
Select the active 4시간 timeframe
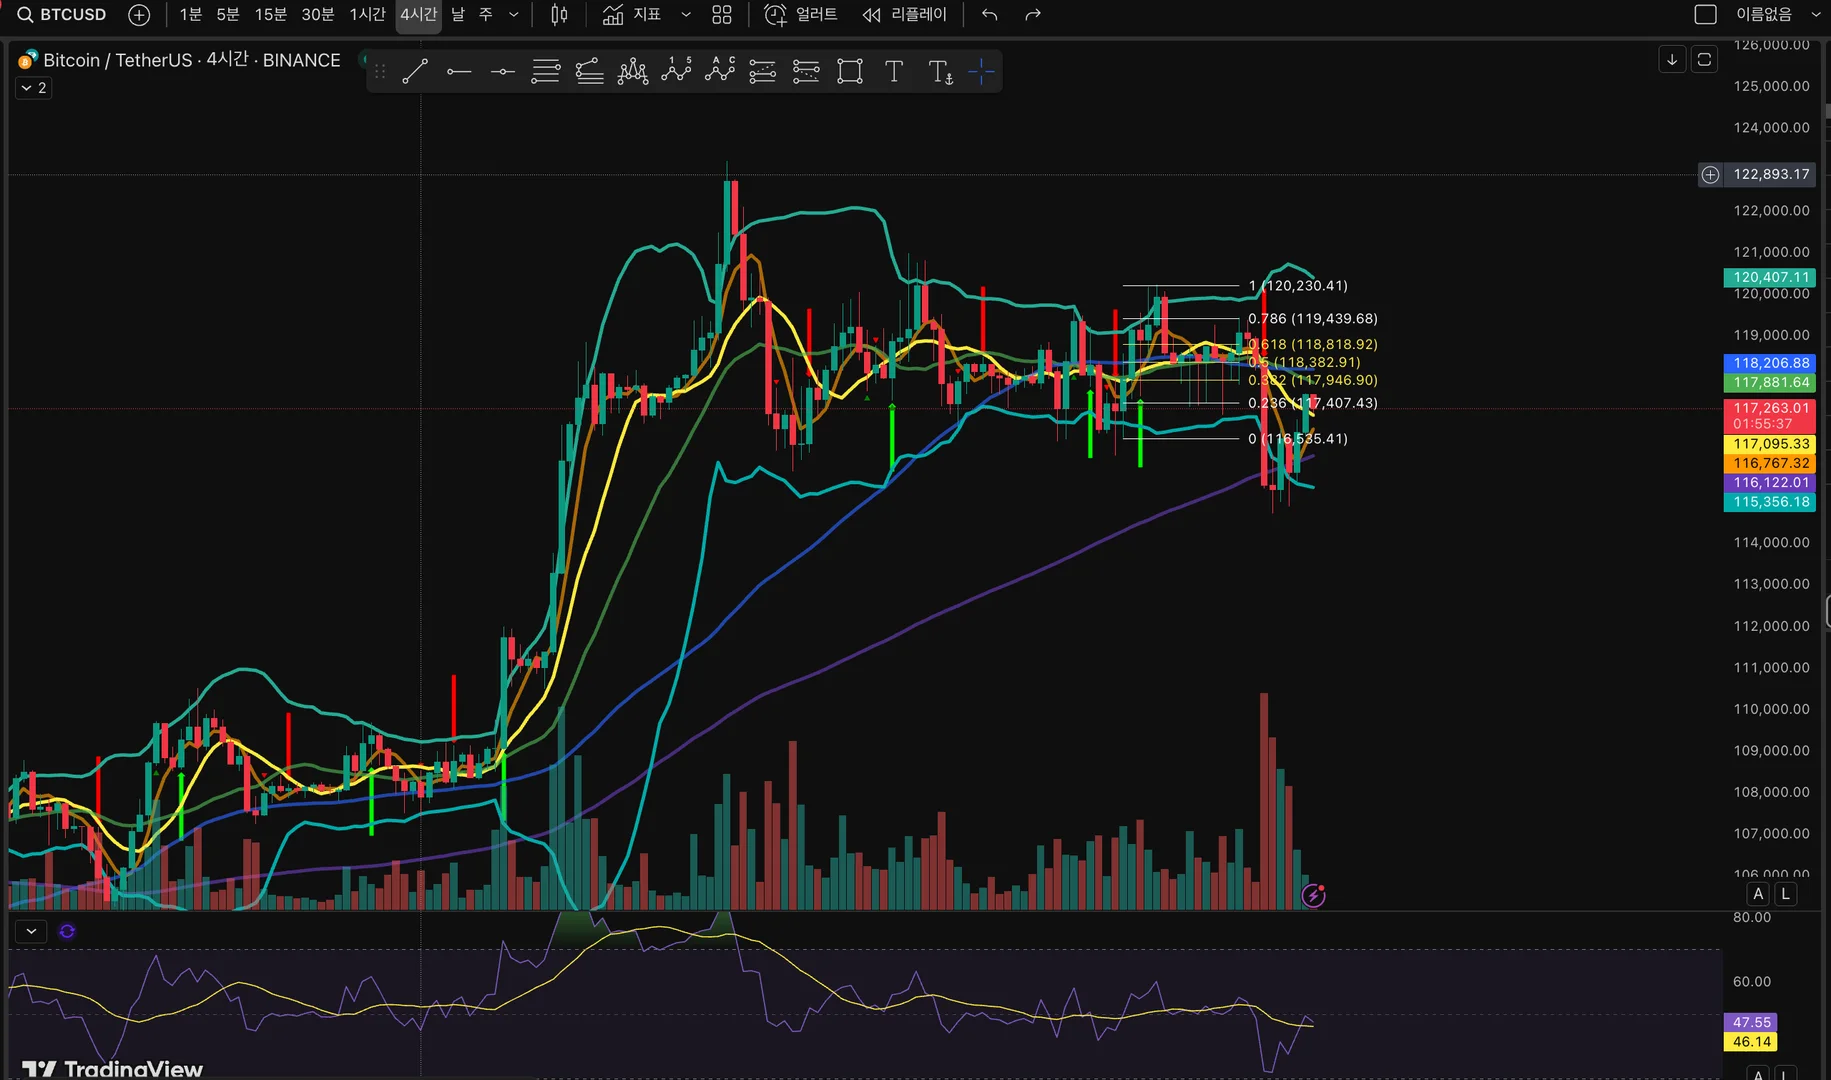418,15
